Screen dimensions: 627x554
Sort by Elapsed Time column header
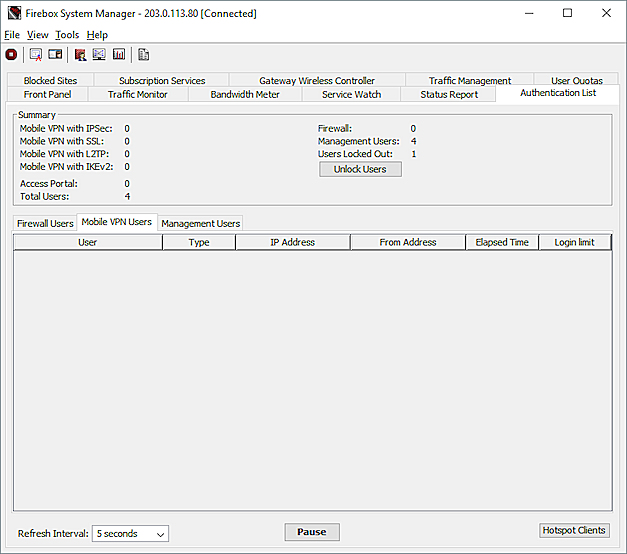tap(502, 242)
